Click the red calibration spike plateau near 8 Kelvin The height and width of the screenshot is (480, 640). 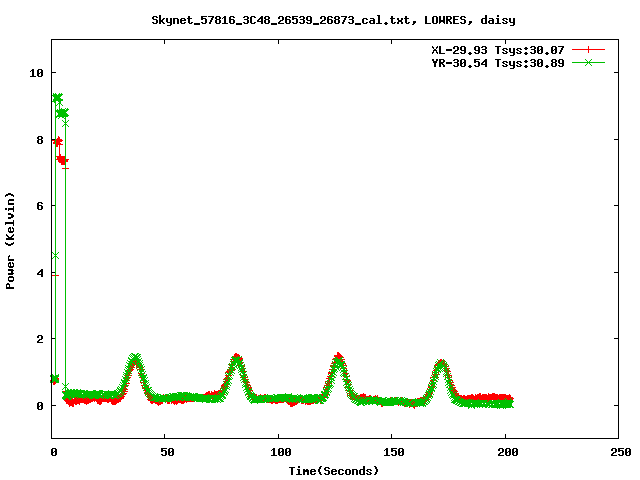[58, 142]
